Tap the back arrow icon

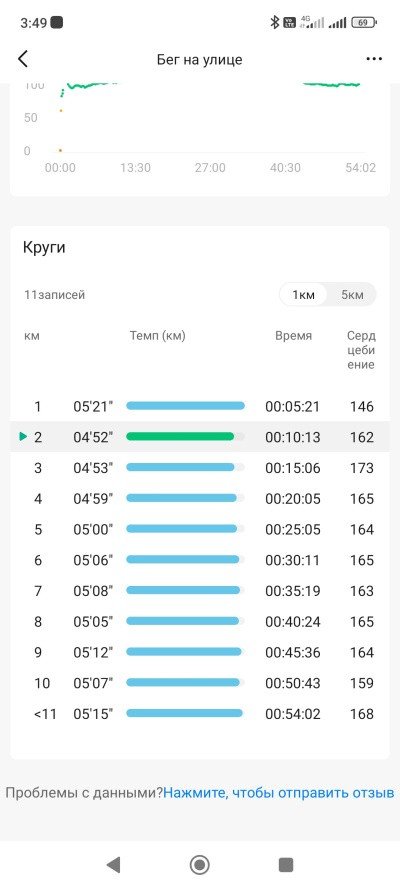pos(23,59)
